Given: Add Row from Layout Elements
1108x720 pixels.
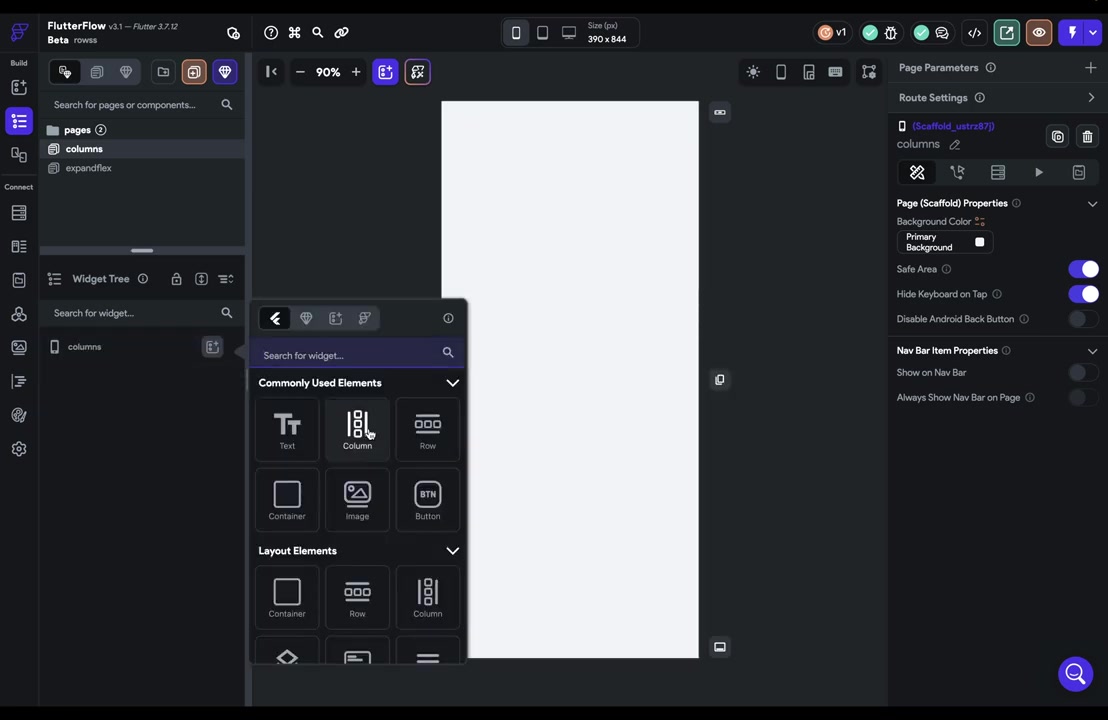Looking at the screenshot, I should coord(358,598).
